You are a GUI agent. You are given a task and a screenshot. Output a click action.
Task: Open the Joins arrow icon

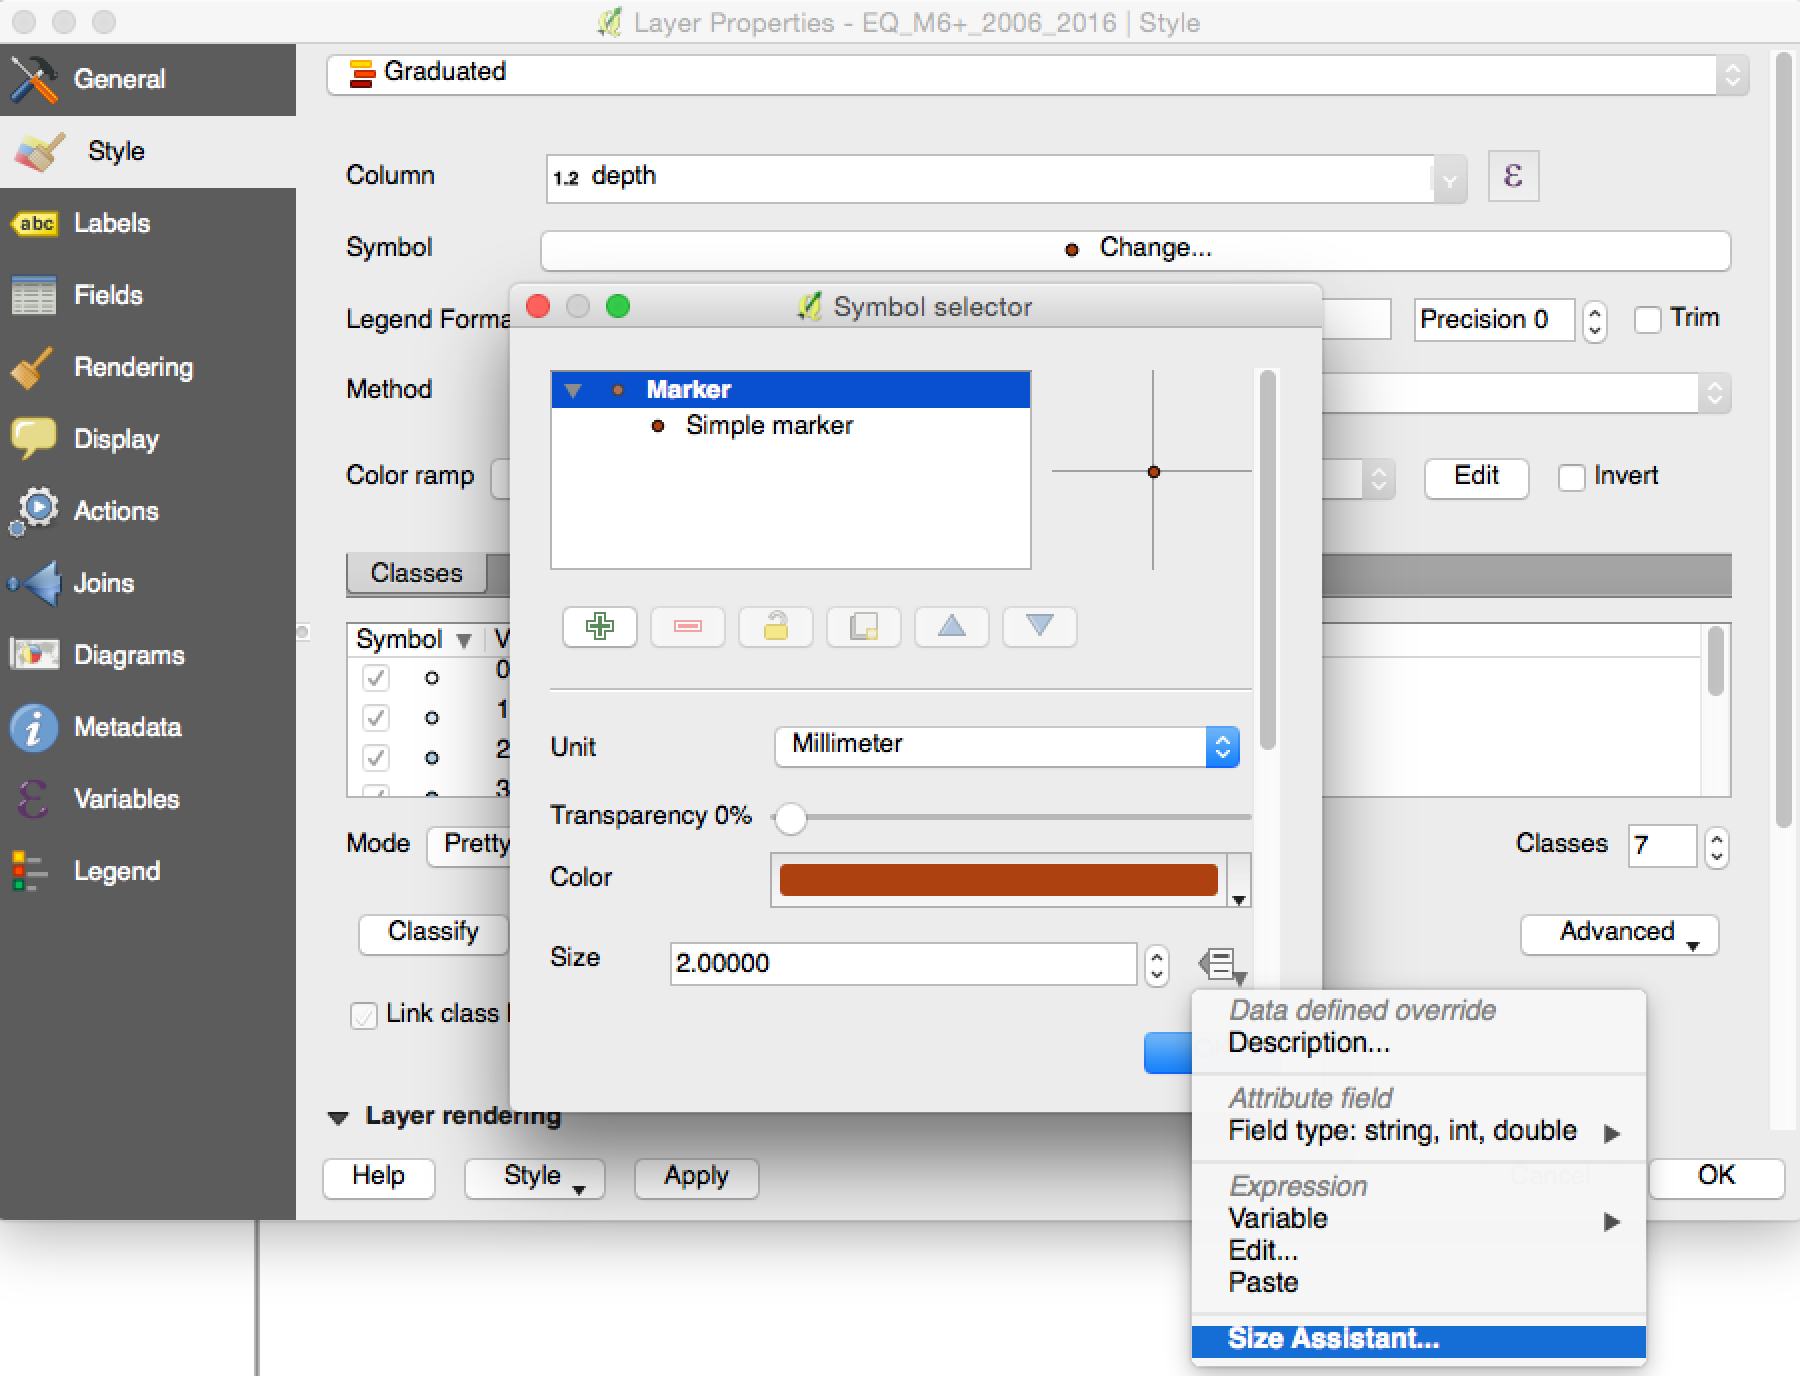pos(36,584)
